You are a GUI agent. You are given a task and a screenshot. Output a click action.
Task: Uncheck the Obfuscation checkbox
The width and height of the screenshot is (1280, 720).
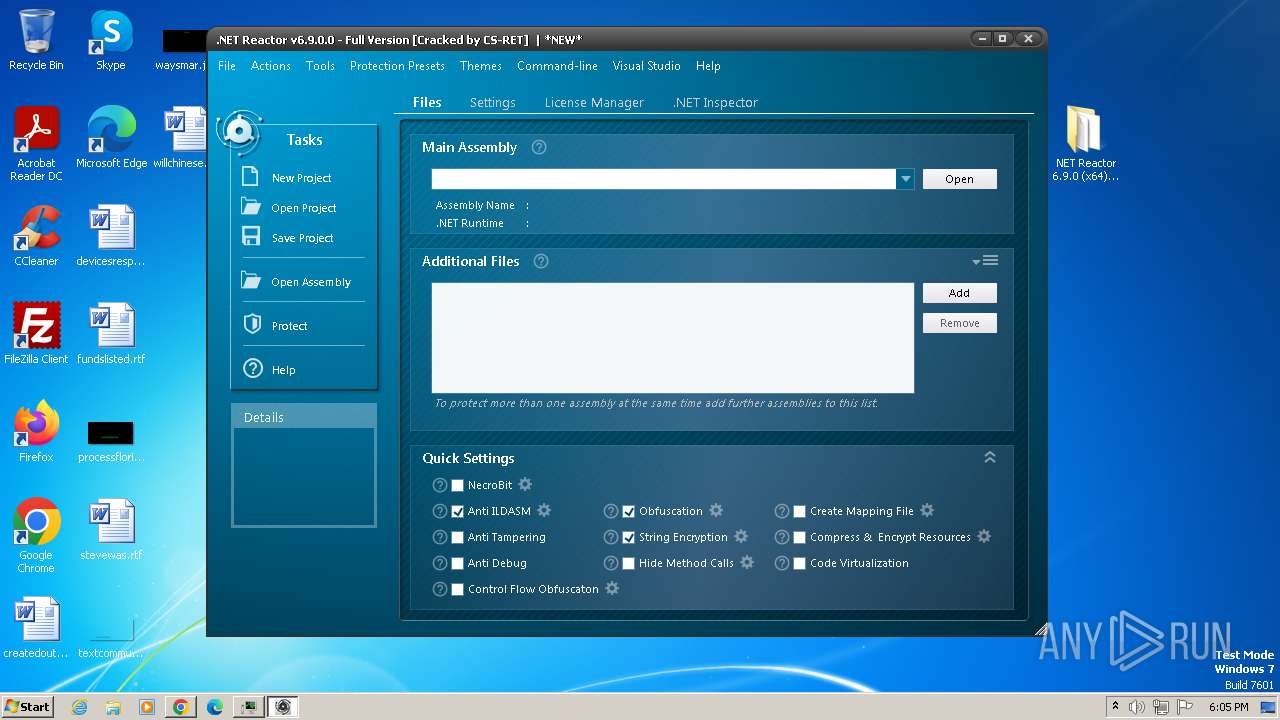629,511
